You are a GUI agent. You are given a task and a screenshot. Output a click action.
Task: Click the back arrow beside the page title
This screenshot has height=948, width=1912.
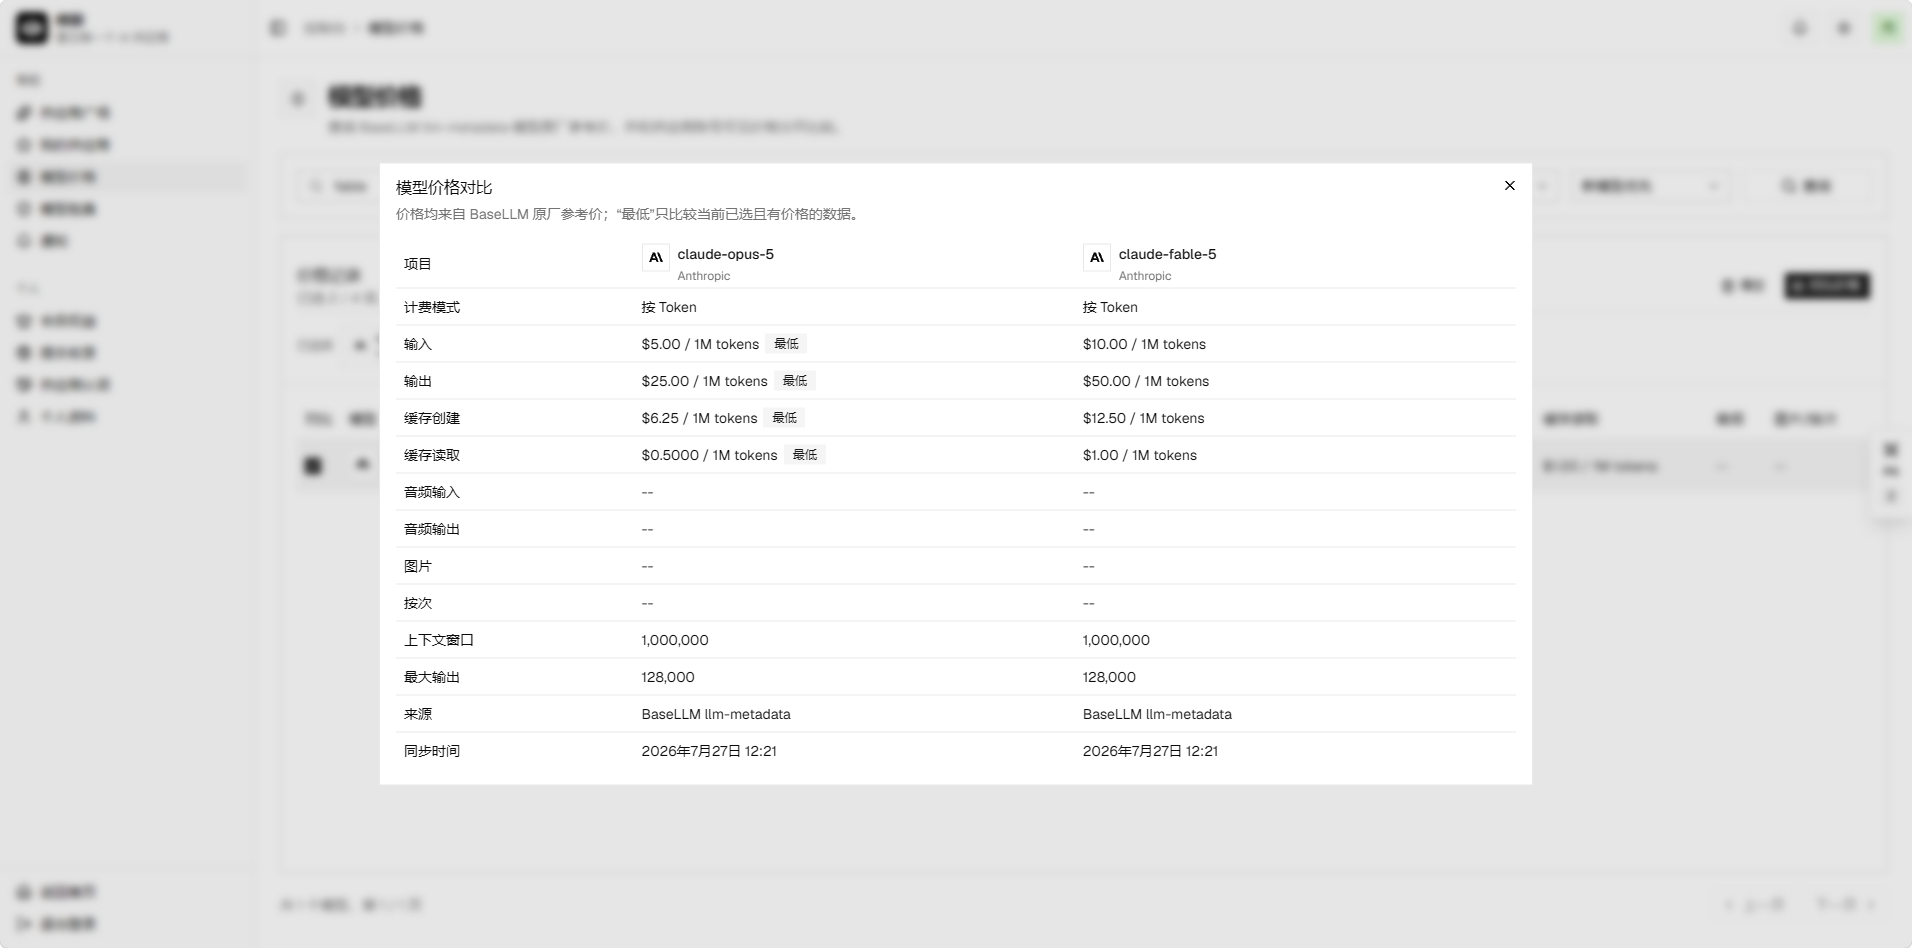297,98
